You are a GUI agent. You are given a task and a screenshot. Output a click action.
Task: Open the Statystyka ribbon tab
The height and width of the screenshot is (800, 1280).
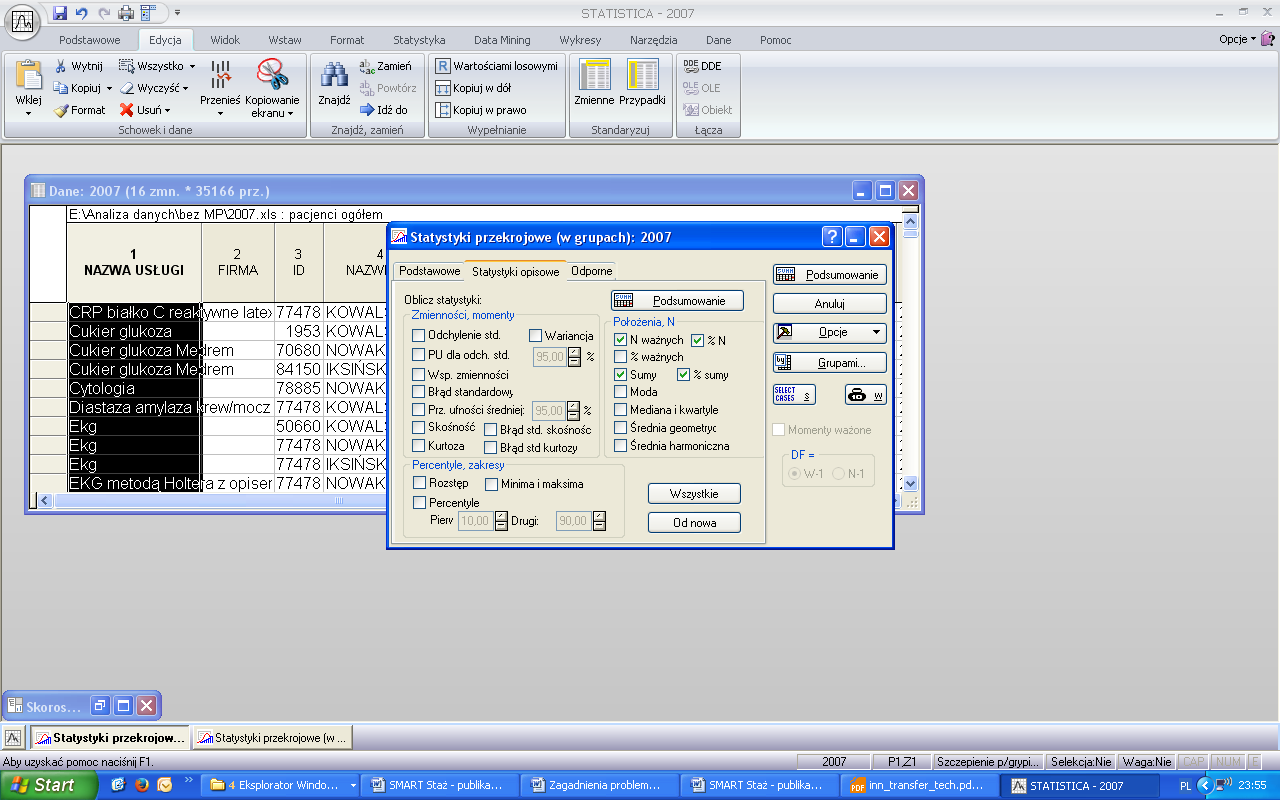click(x=419, y=40)
